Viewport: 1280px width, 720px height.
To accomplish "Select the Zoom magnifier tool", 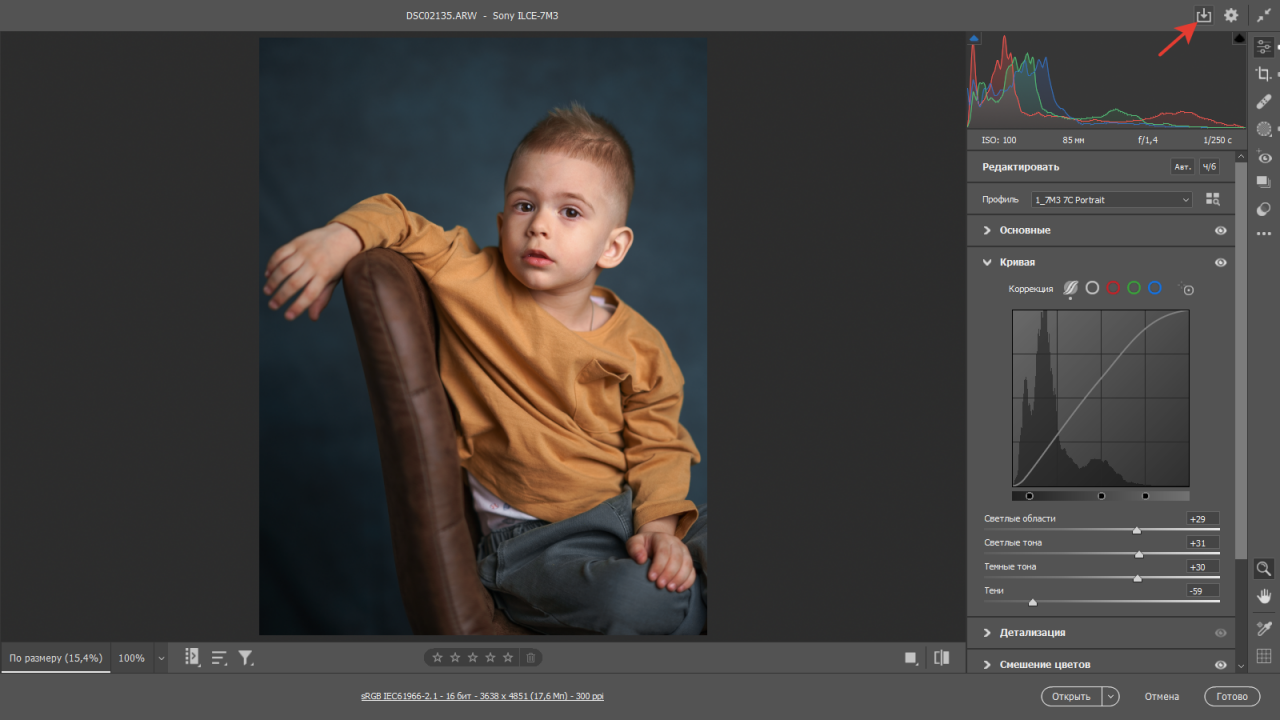I will click(x=1264, y=568).
